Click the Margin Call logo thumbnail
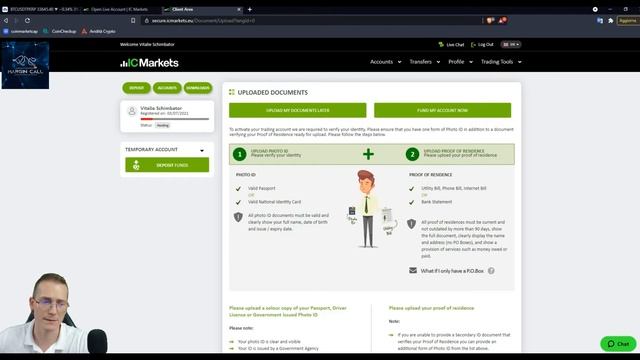This screenshot has width=640, height=360. pyautogui.click(x=25, y=65)
